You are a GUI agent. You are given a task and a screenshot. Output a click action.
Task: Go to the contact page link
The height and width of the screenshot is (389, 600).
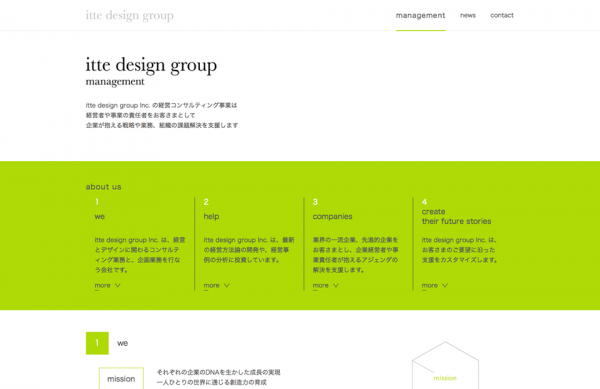point(502,15)
